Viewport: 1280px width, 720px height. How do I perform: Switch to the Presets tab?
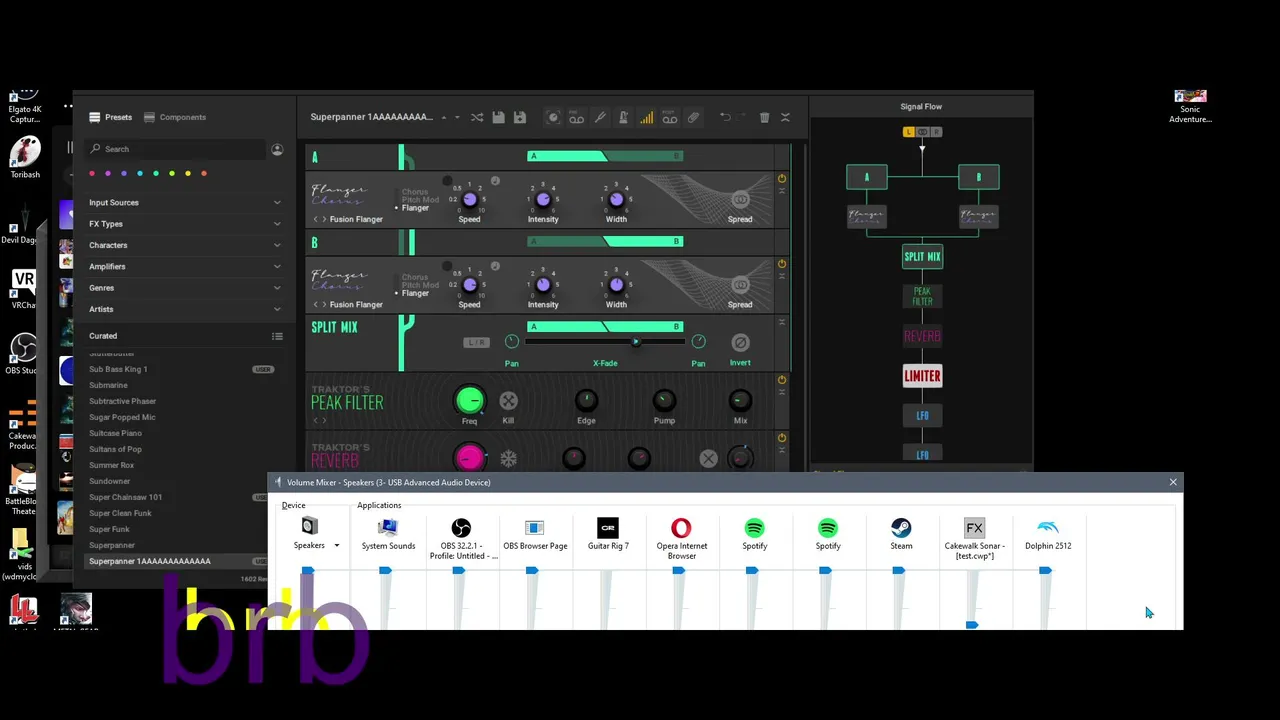111,117
